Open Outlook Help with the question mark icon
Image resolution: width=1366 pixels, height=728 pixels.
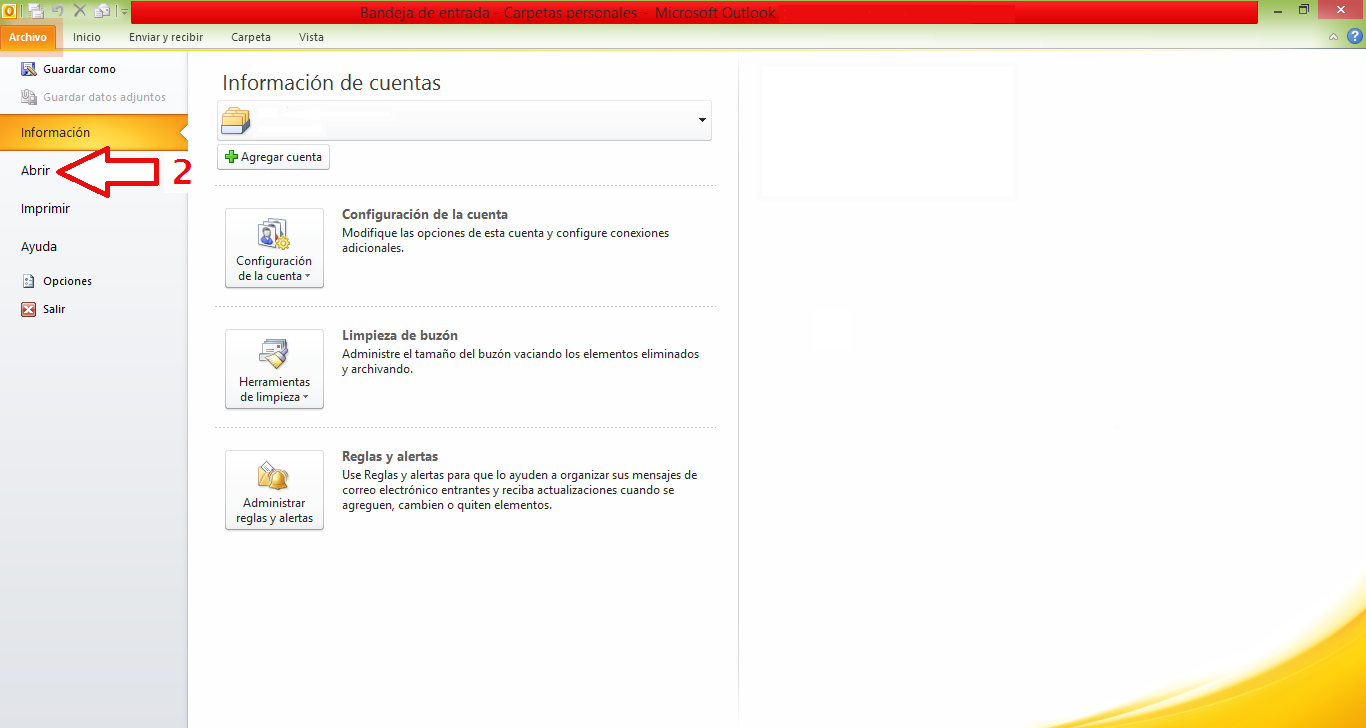click(x=1353, y=37)
